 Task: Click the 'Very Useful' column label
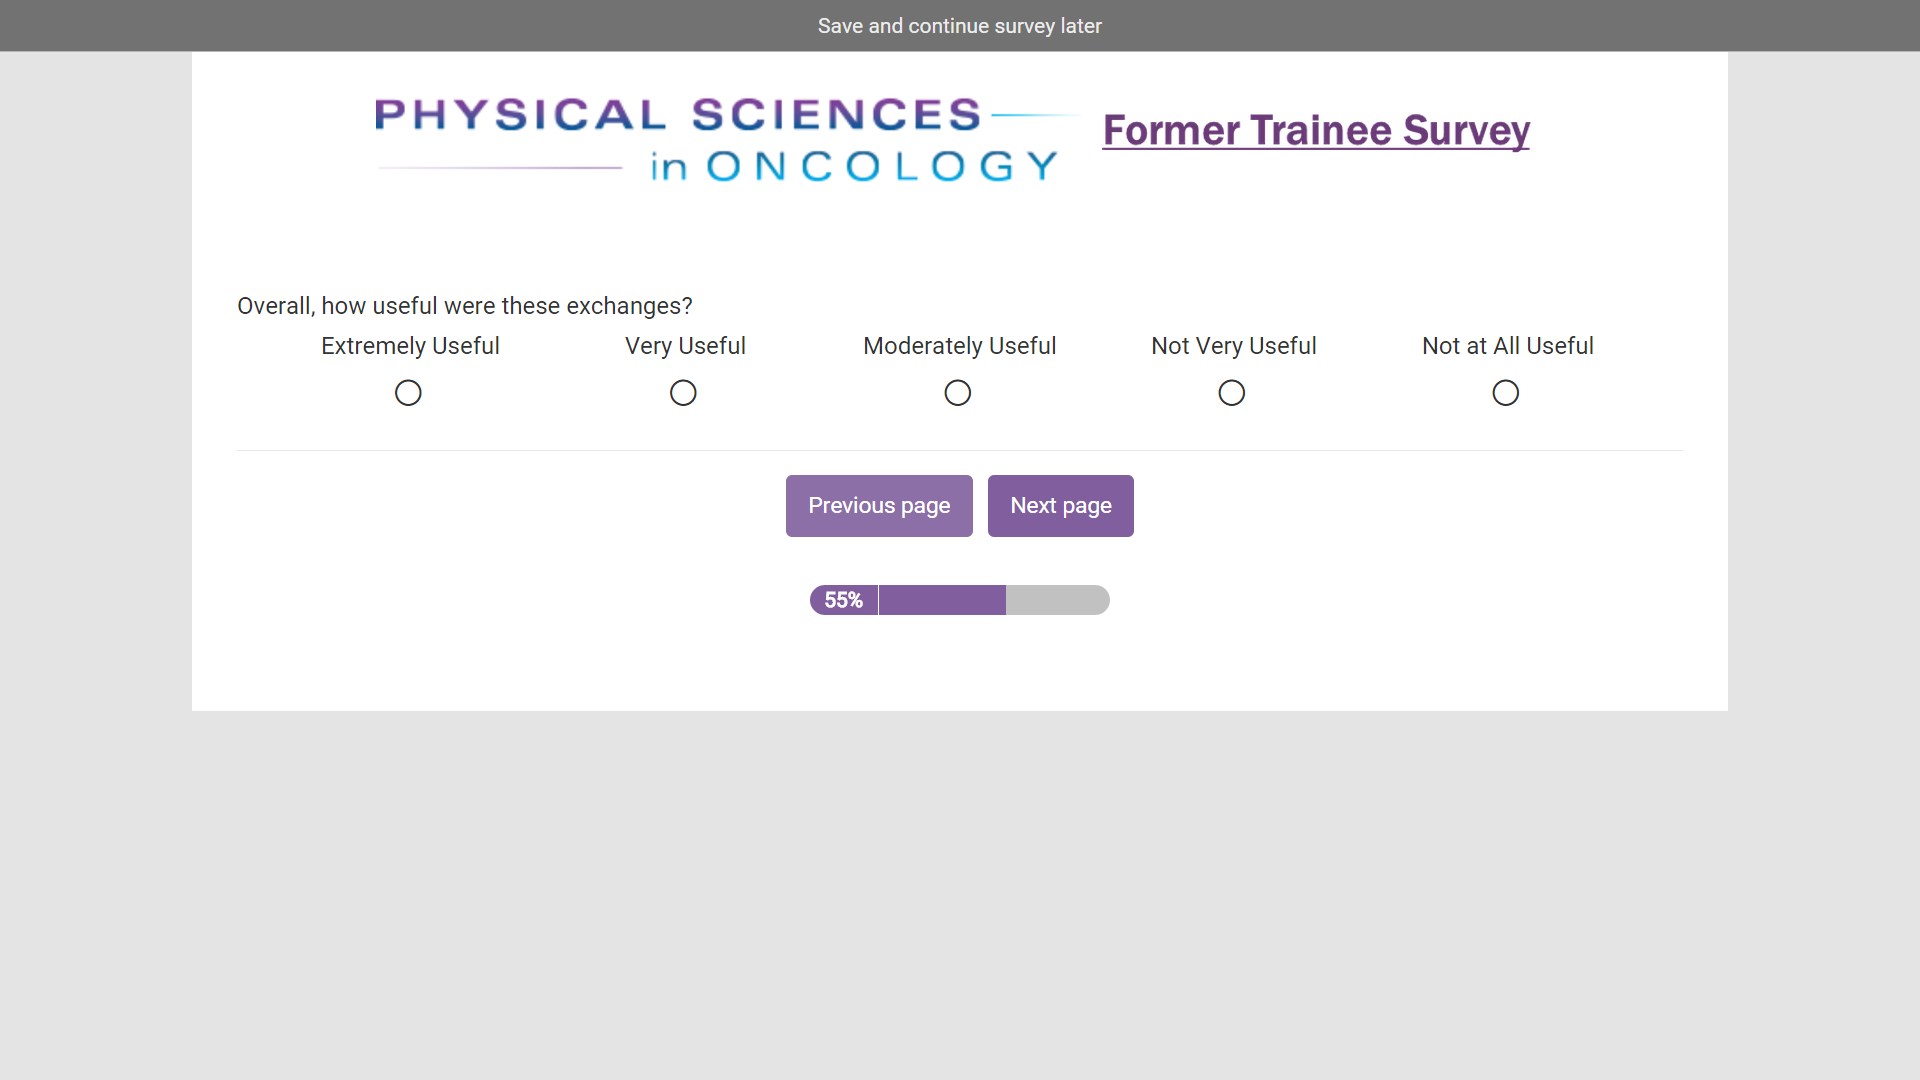pyautogui.click(x=685, y=346)
